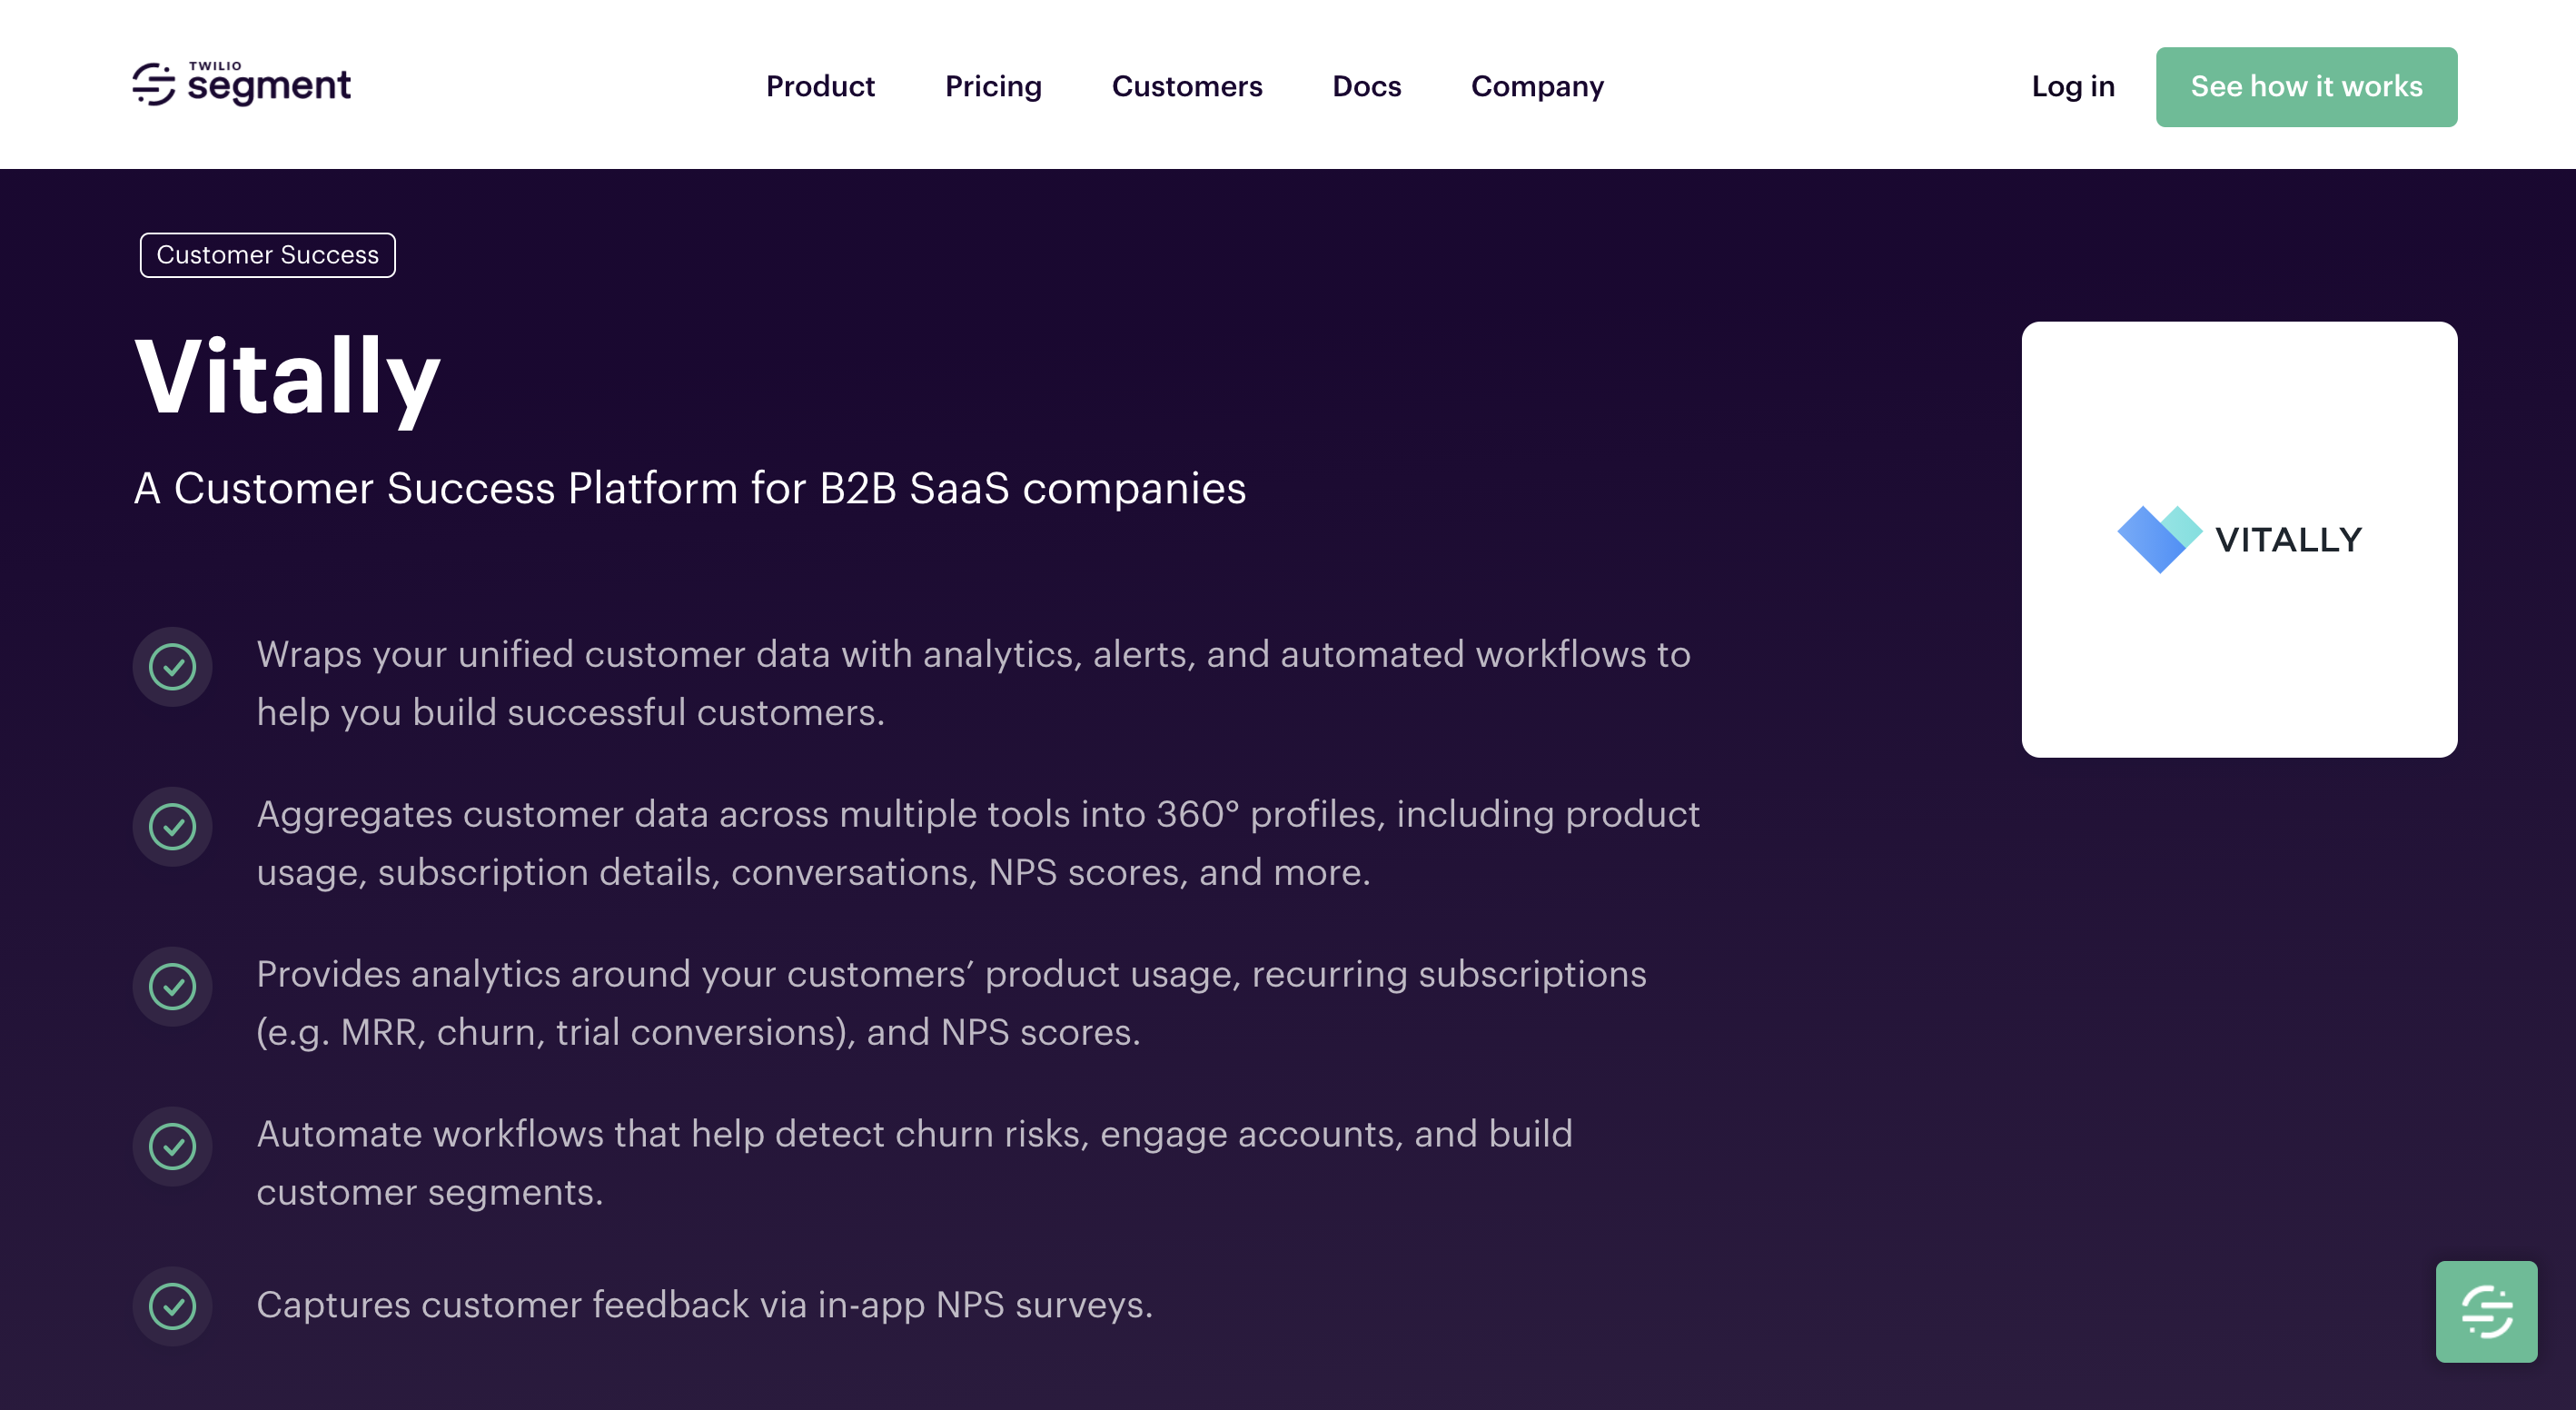2576x1410 pixels.
Task: Click checkmark icon beside 'Automate workflows' text
Action: (x=173, y=1146)
